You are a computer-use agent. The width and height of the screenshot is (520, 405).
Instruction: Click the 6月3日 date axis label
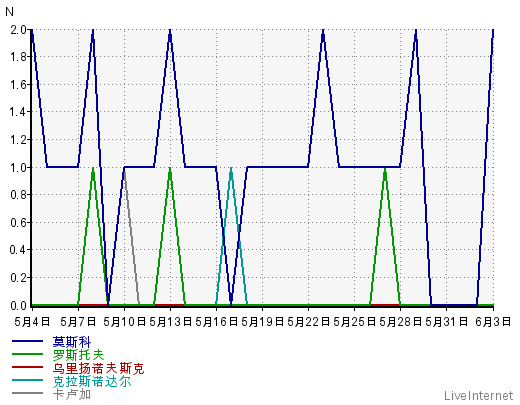pyautogui.click(x=493, y=322)
